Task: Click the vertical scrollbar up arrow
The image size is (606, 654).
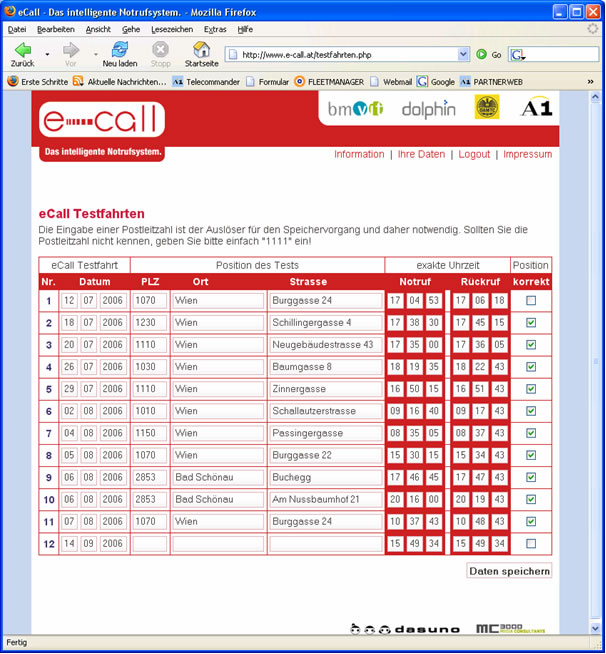Action: click(595, 98)
